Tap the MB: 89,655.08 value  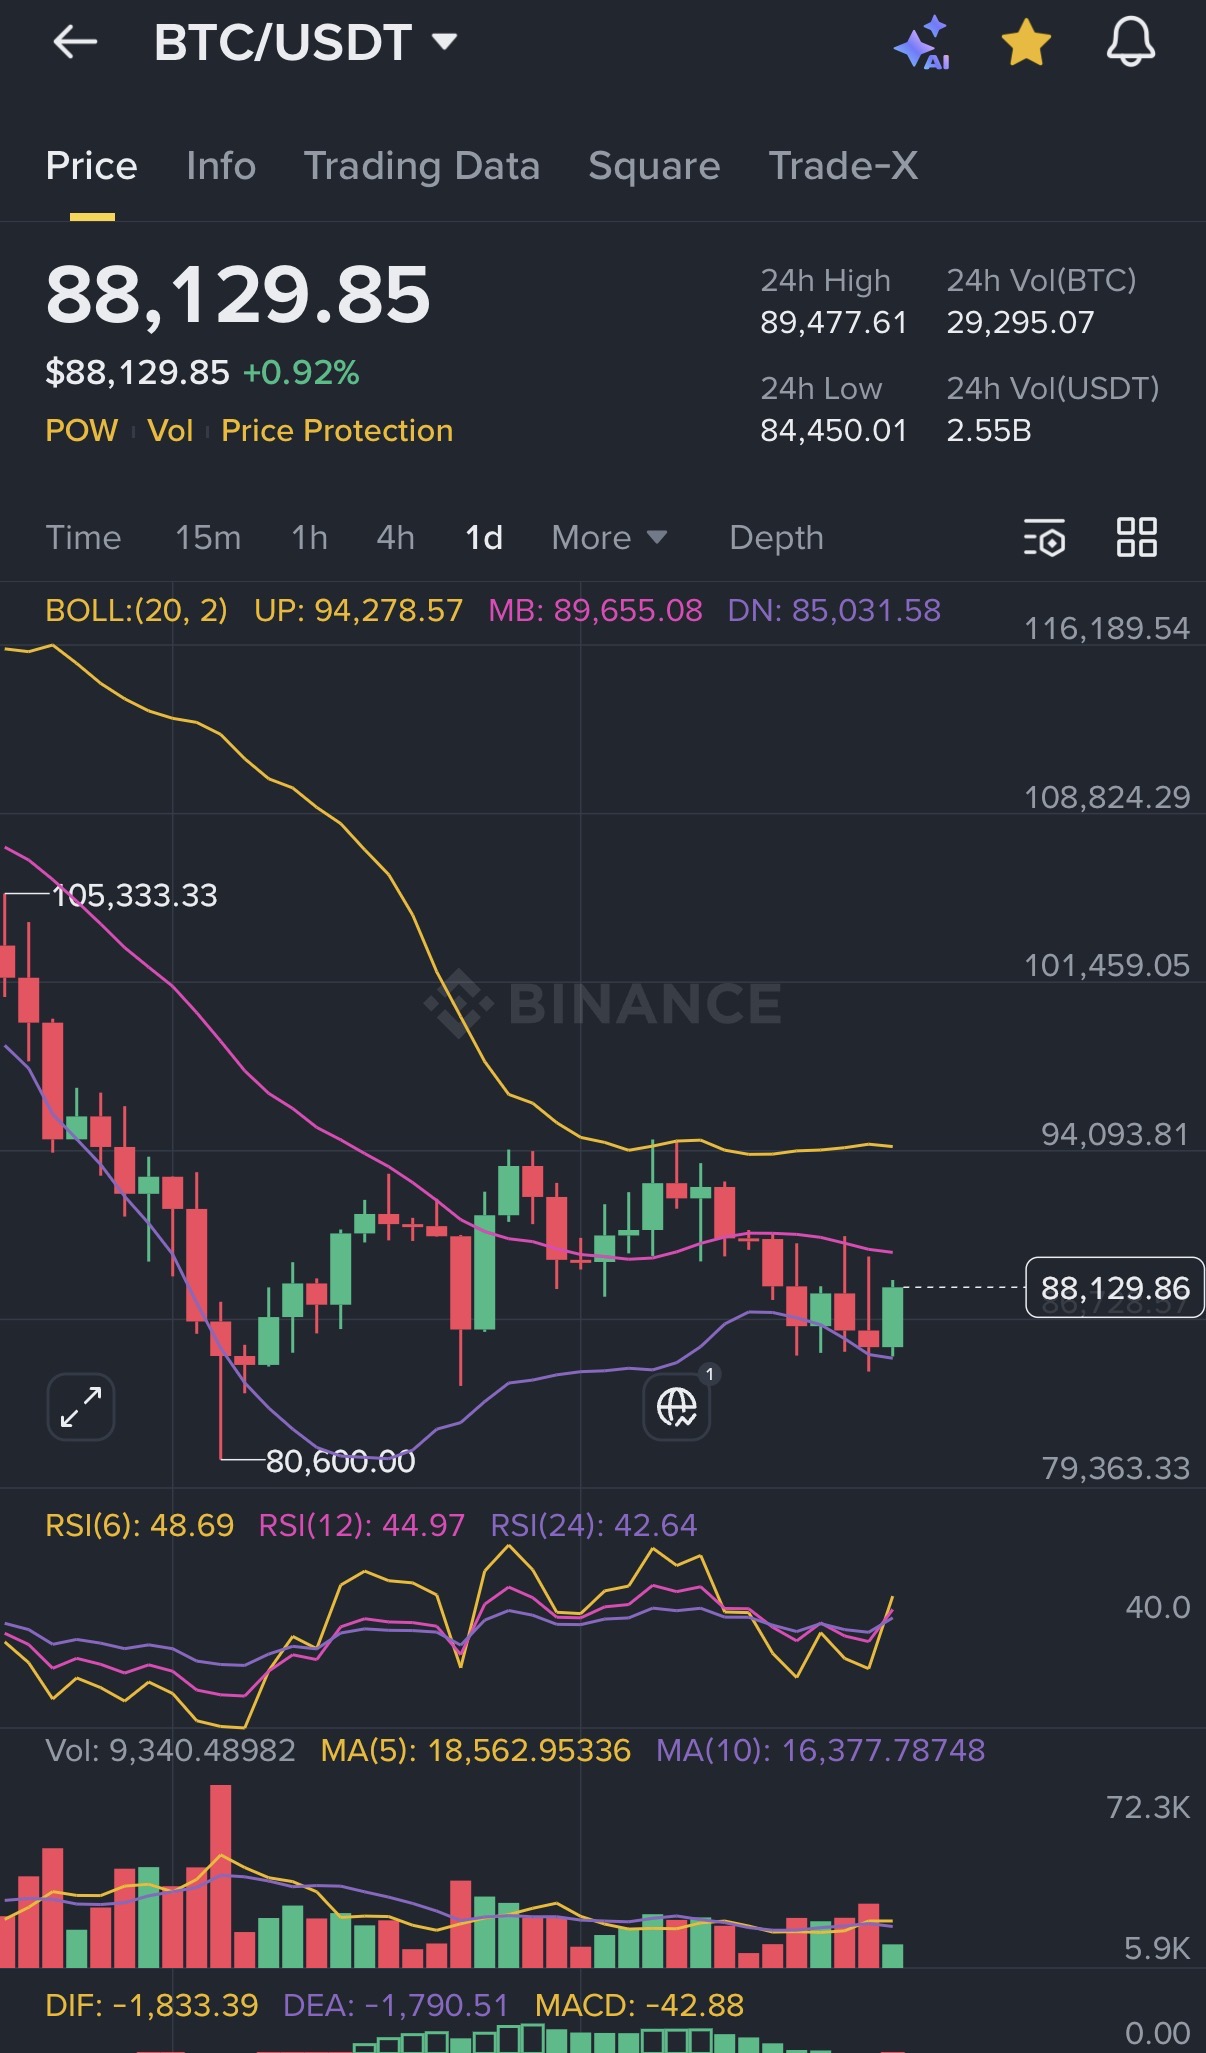[595, 610]
